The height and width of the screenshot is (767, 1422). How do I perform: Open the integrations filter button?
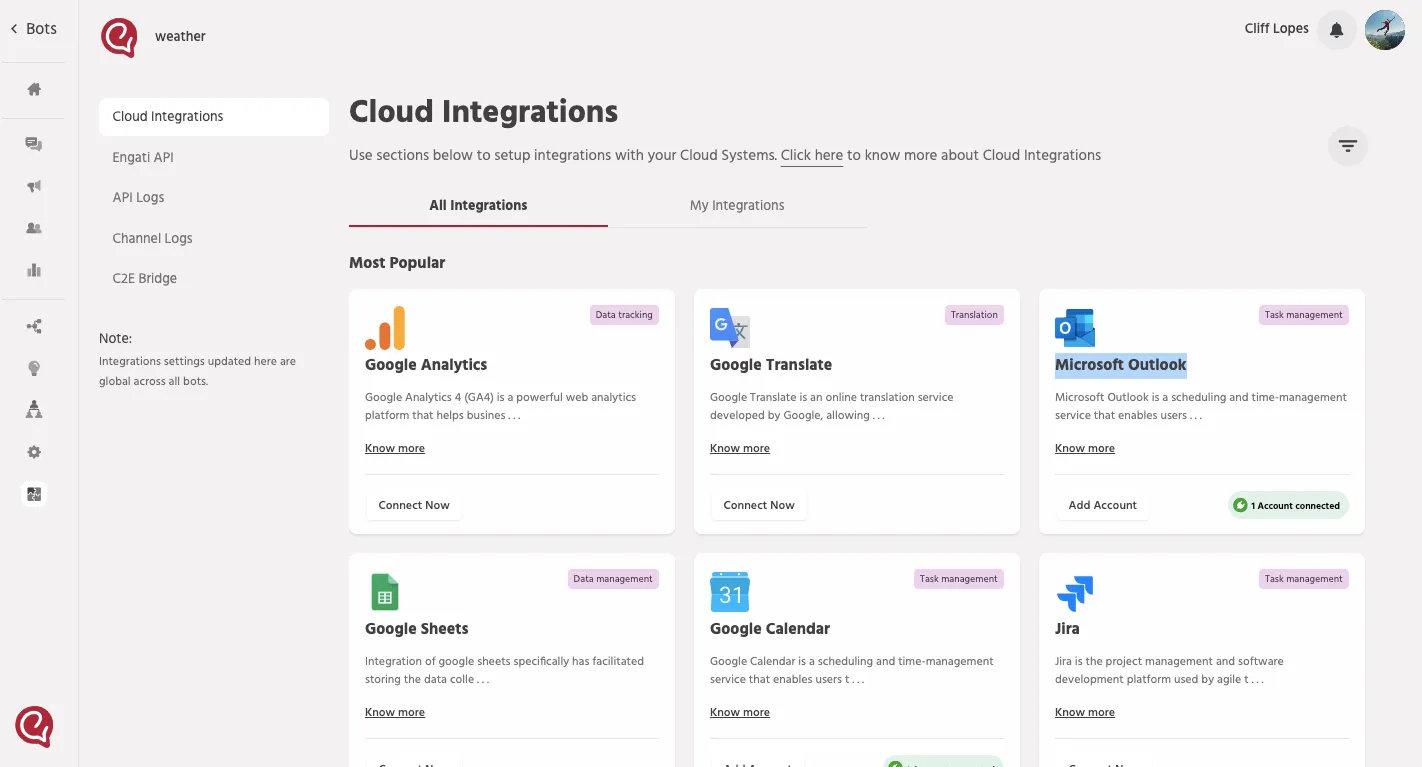[x=1348, y=146]
